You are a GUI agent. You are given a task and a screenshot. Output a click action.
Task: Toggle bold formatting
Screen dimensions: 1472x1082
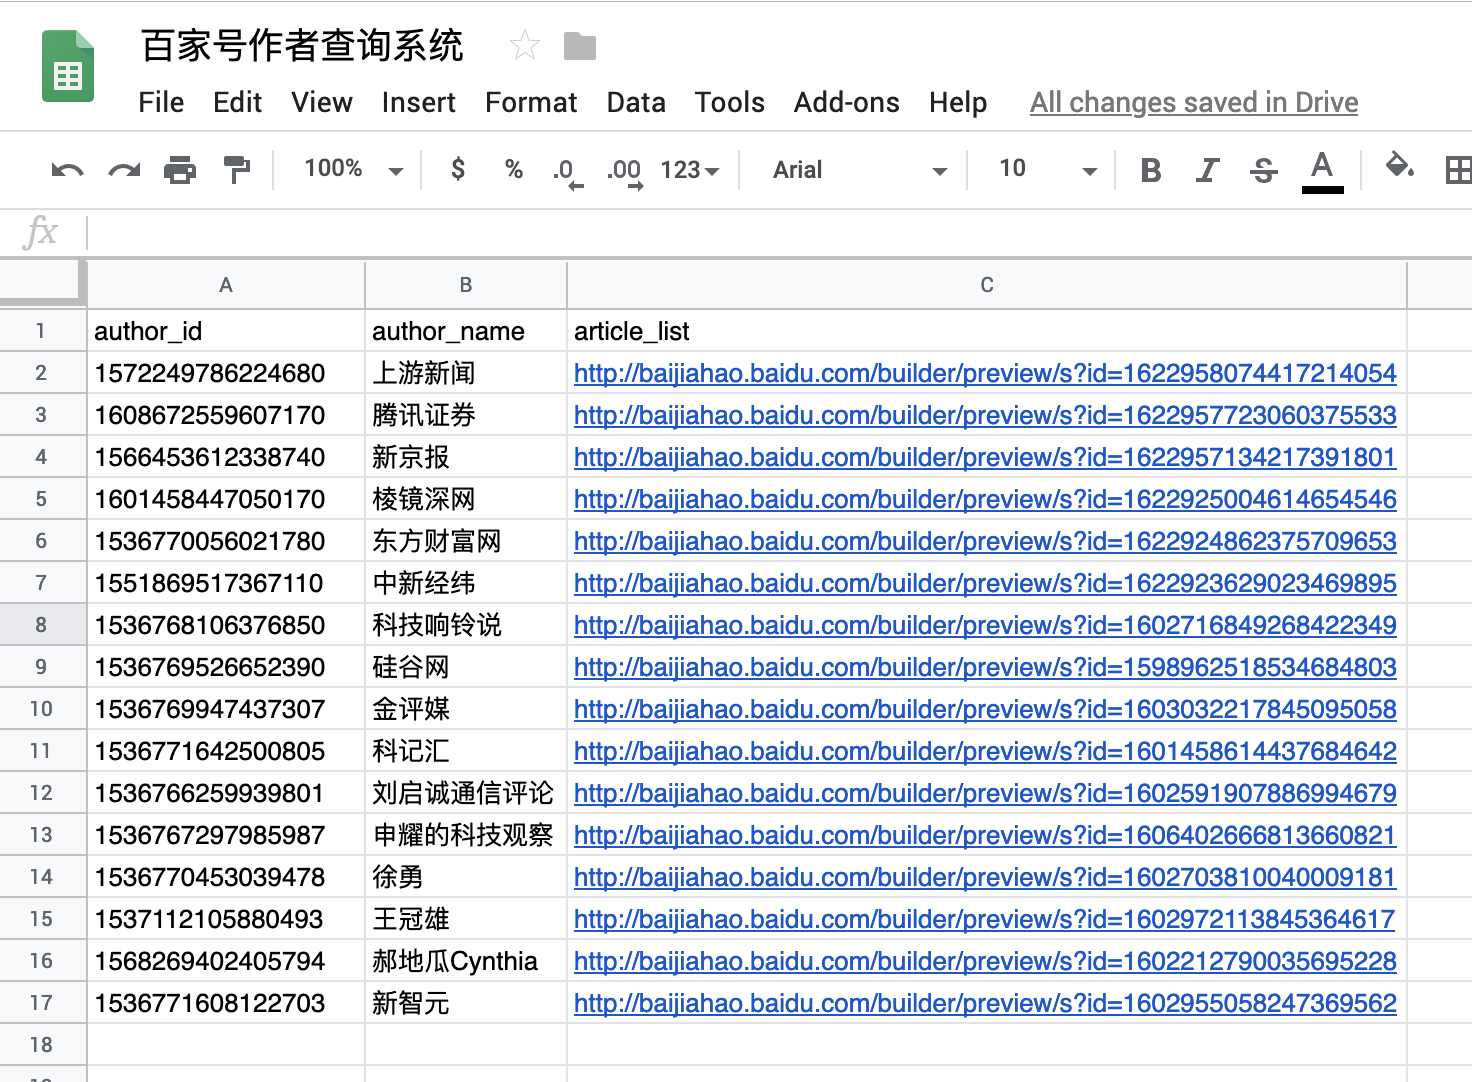click(1151, 170)
